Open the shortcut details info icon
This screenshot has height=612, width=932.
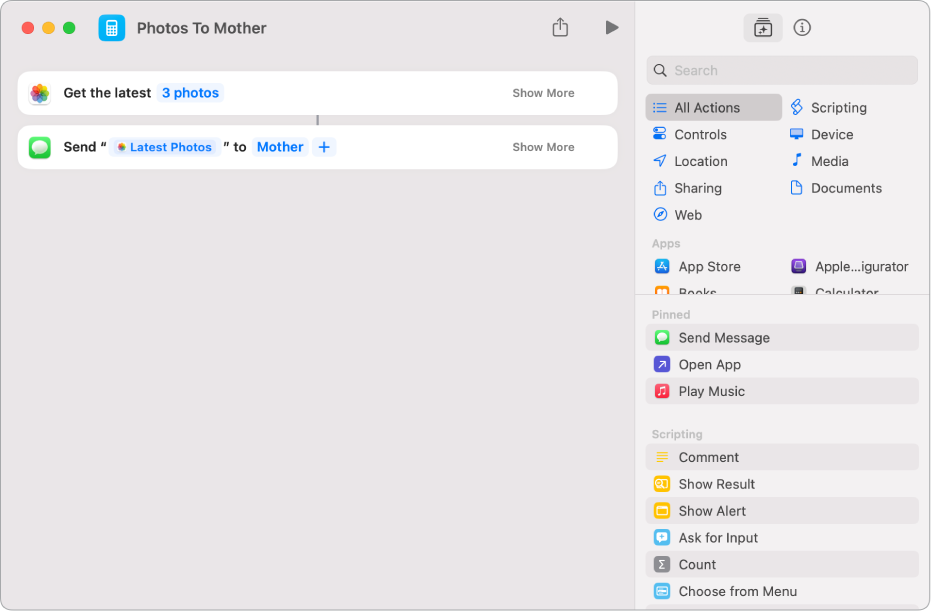(x=802, y=28)
